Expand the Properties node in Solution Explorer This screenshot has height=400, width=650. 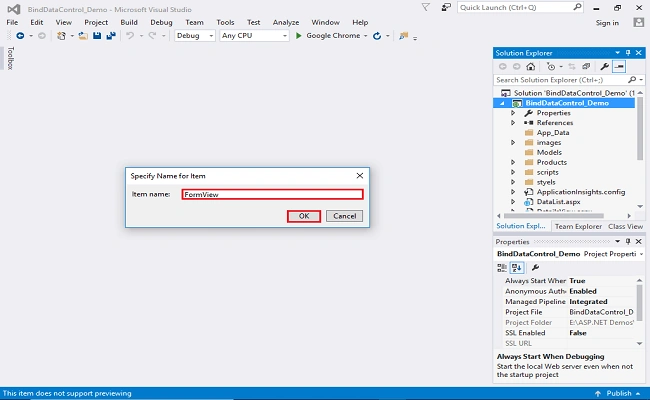(513, 113)
